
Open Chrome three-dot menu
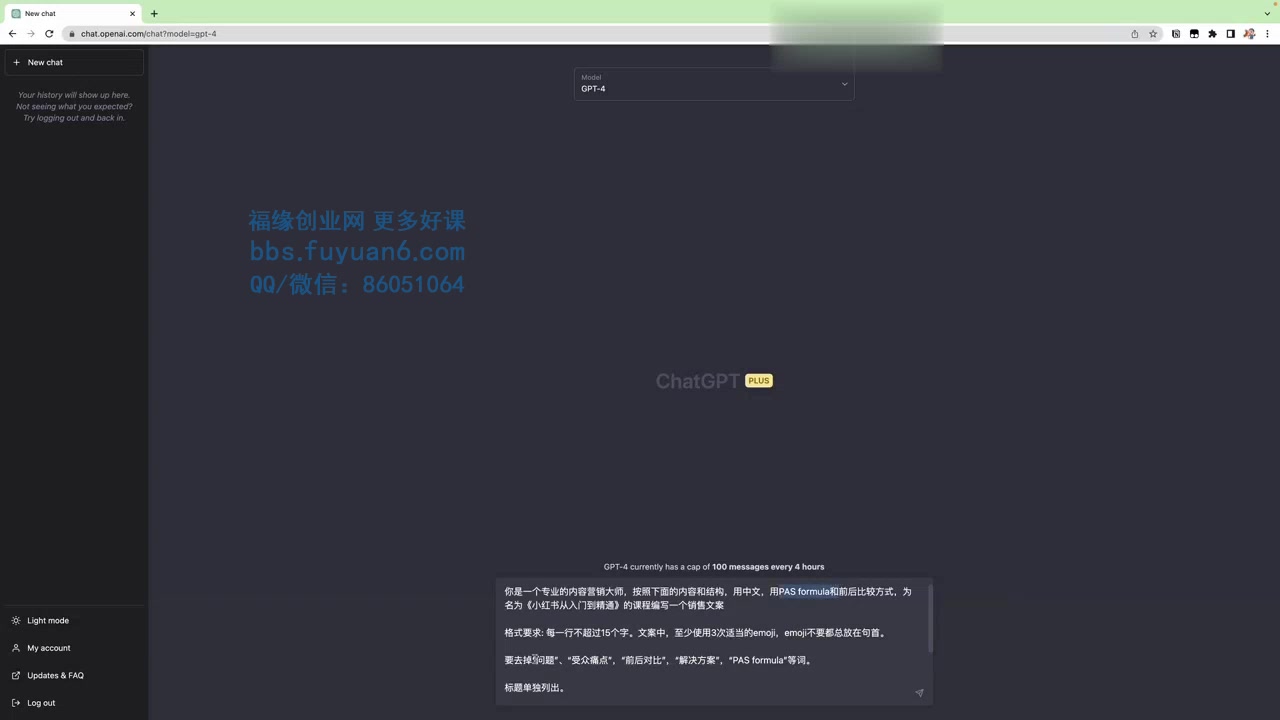1267,34
